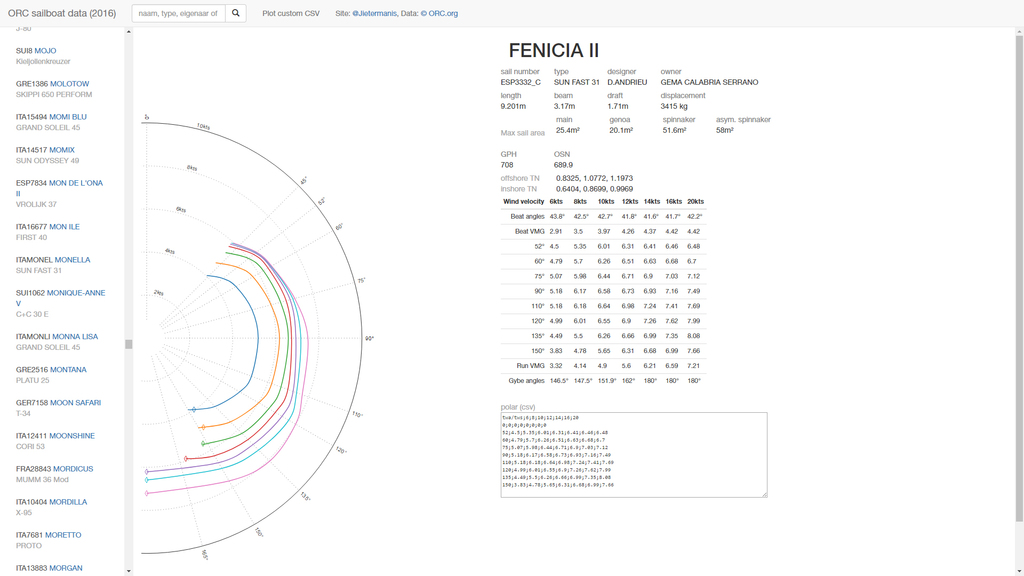
Task: Select the MOJO boat entry
Action: coord(45,50)
